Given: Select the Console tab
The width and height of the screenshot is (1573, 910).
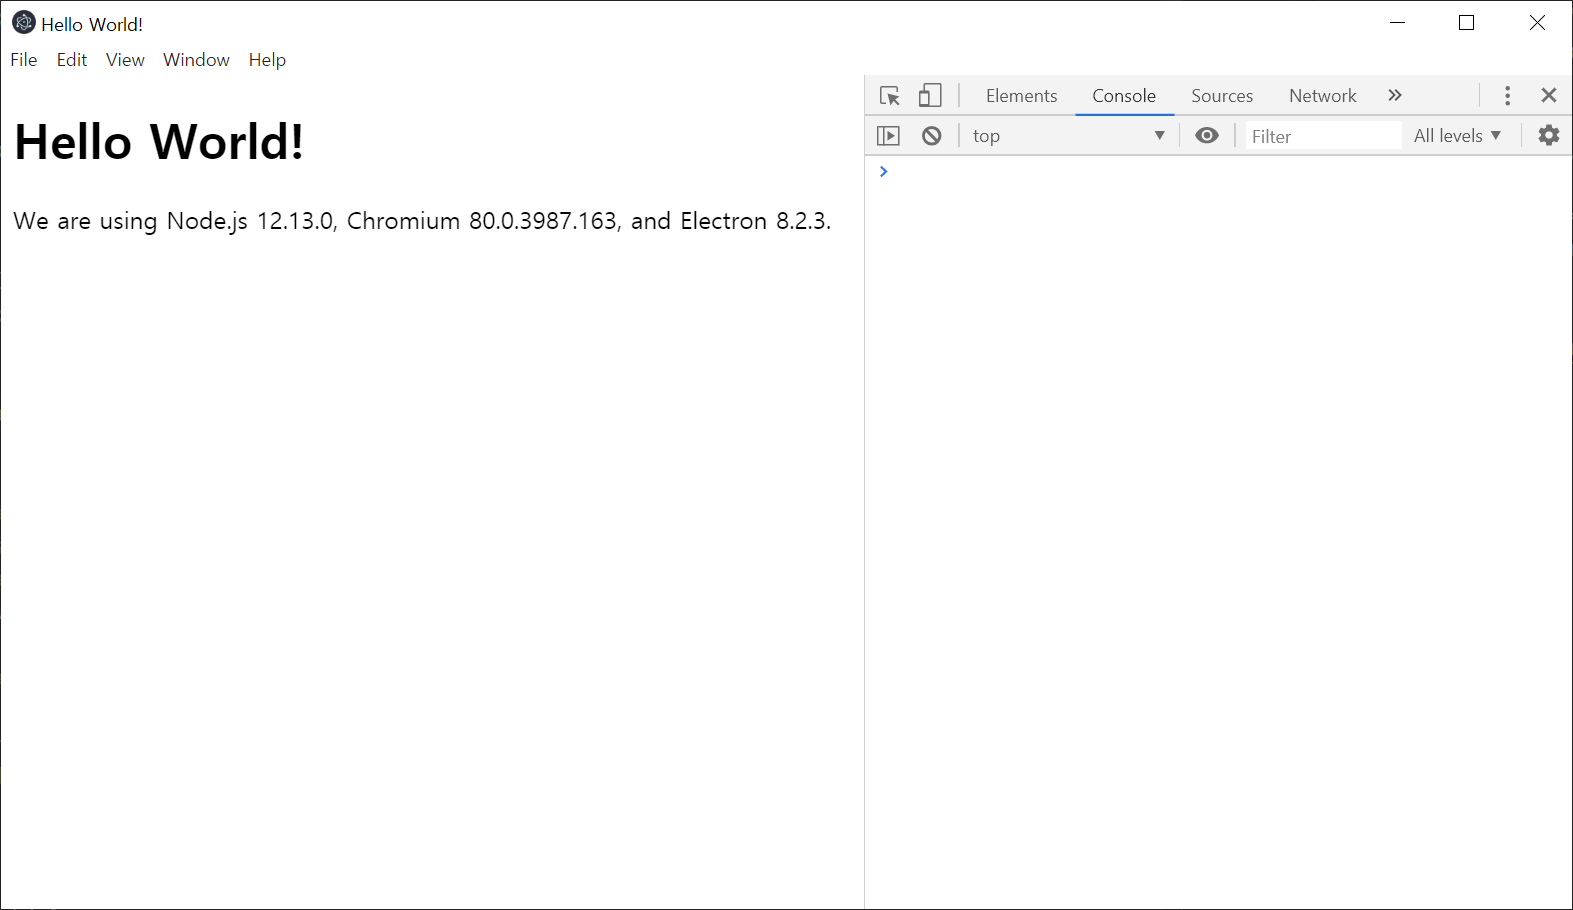Looking at the screenshot, I should (1124, 96).
